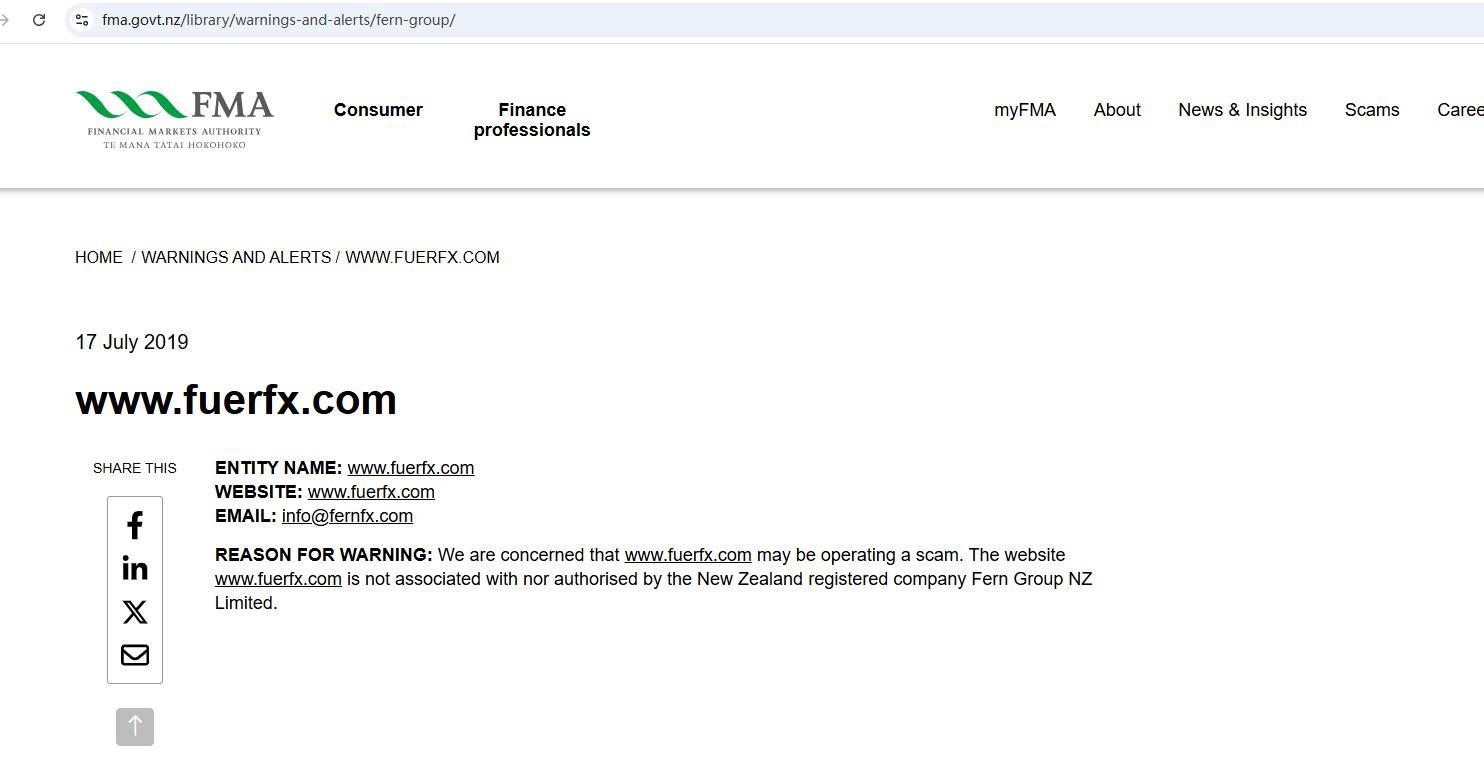Go to WARNINGS AND ALERTS breadcrumb
Viewport: 1484px width, 777px height.
[x=236, y=258]
